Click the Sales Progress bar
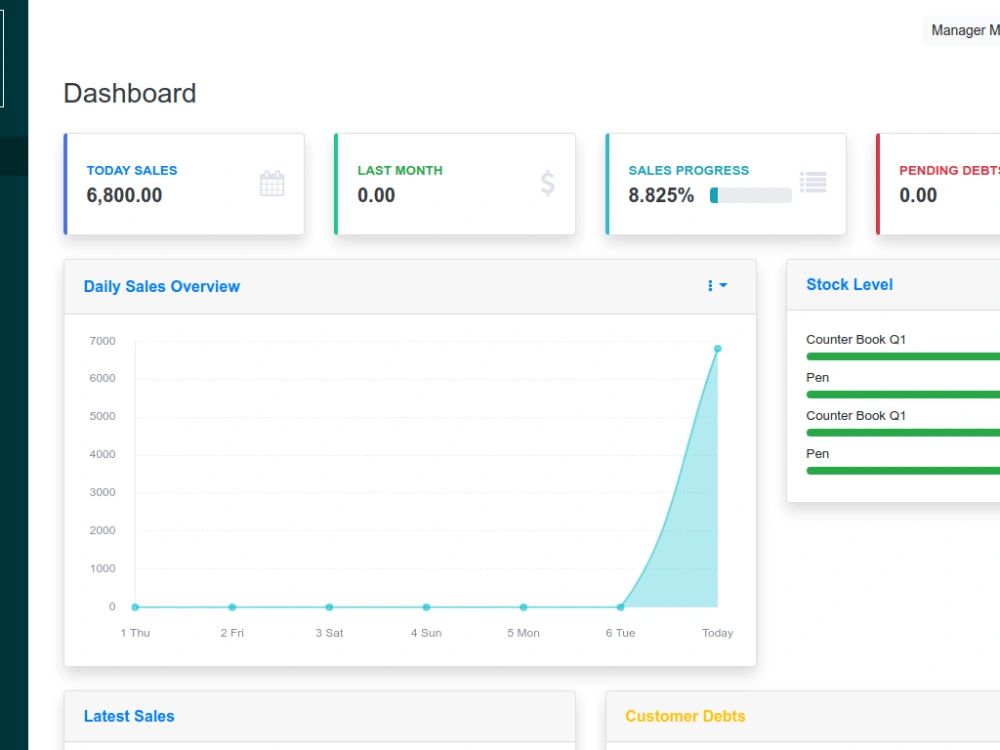This screenshot has width=1000, height=750. (x=751, y=195)
